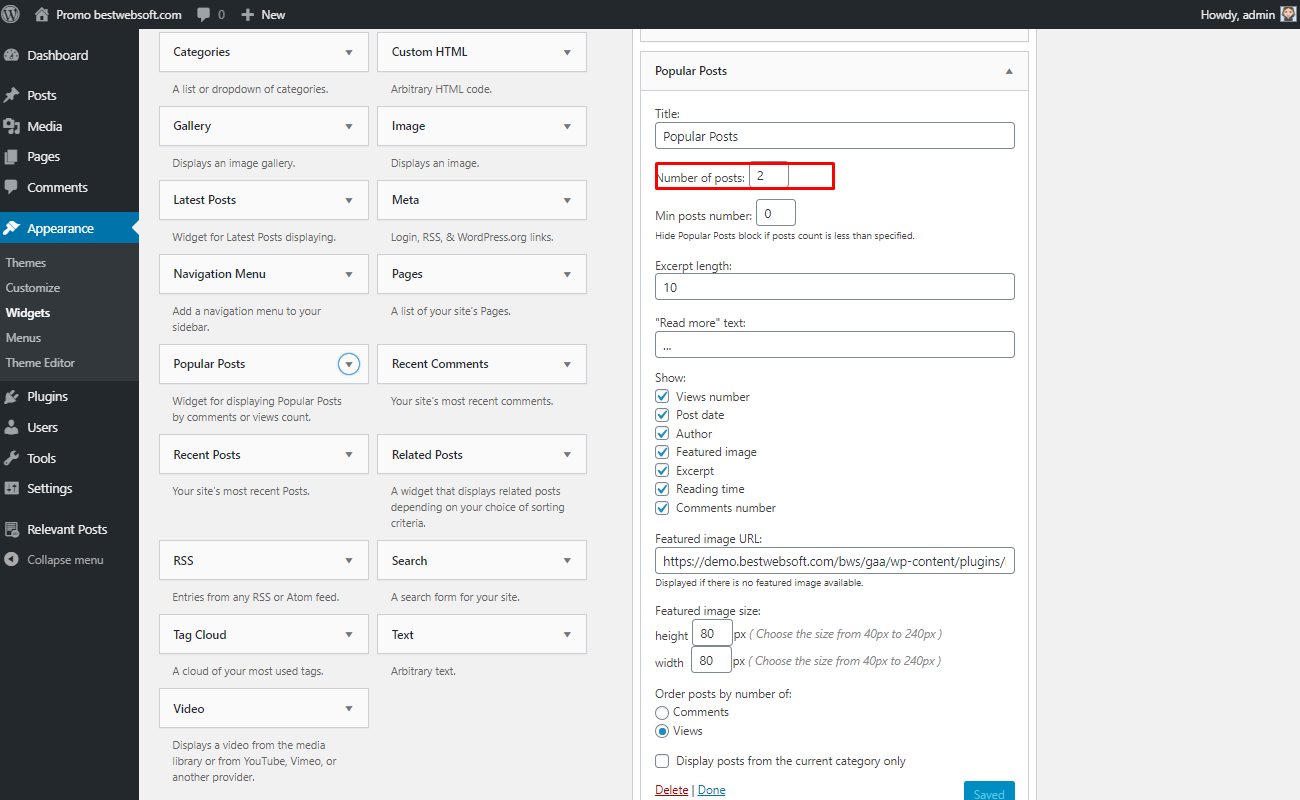Viewport: 1300px width, 800px height.
Task: Click the Excerpt length field
Action: click(x=835, y=287)
